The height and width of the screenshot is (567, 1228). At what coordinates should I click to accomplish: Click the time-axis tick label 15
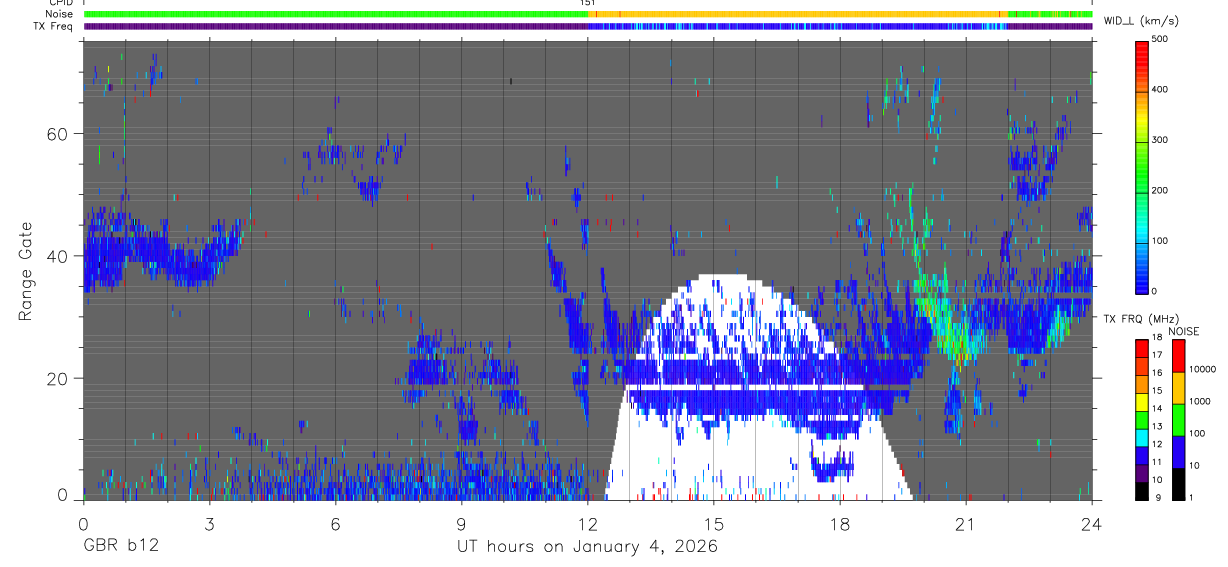coord(713,523)
